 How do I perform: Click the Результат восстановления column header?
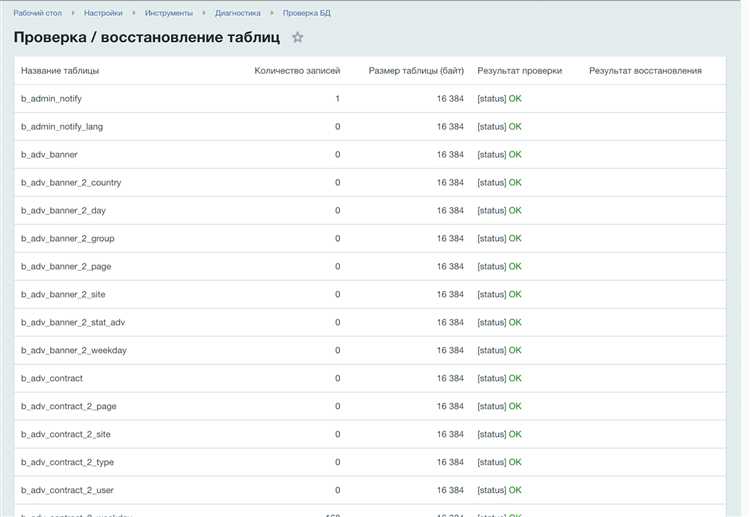(645, 71)
